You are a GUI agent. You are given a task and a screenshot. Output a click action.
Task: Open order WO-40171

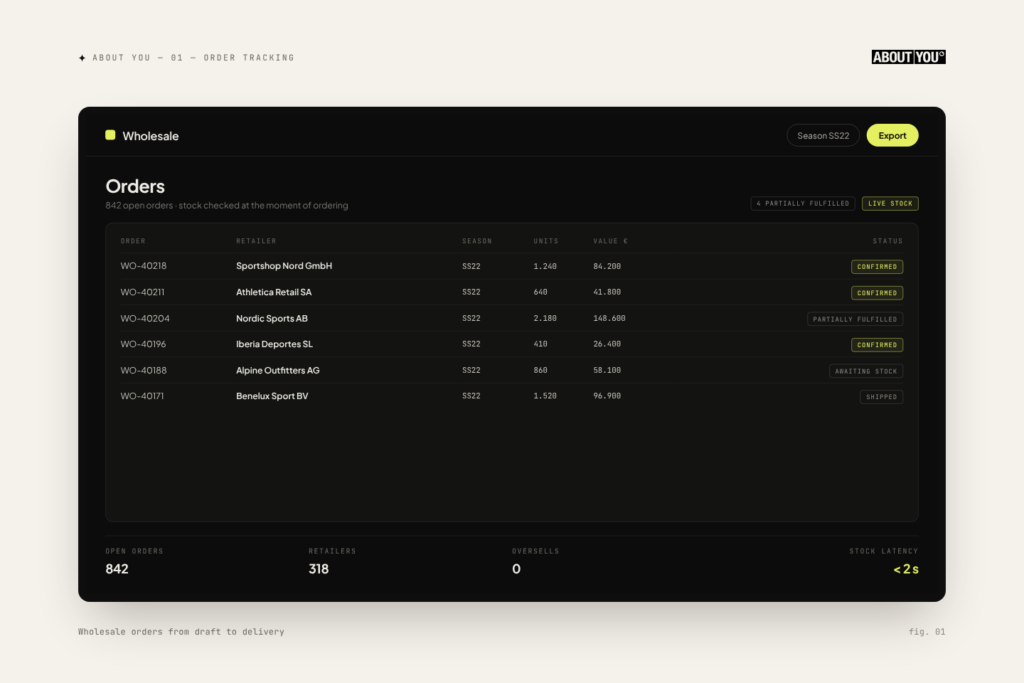142,396
